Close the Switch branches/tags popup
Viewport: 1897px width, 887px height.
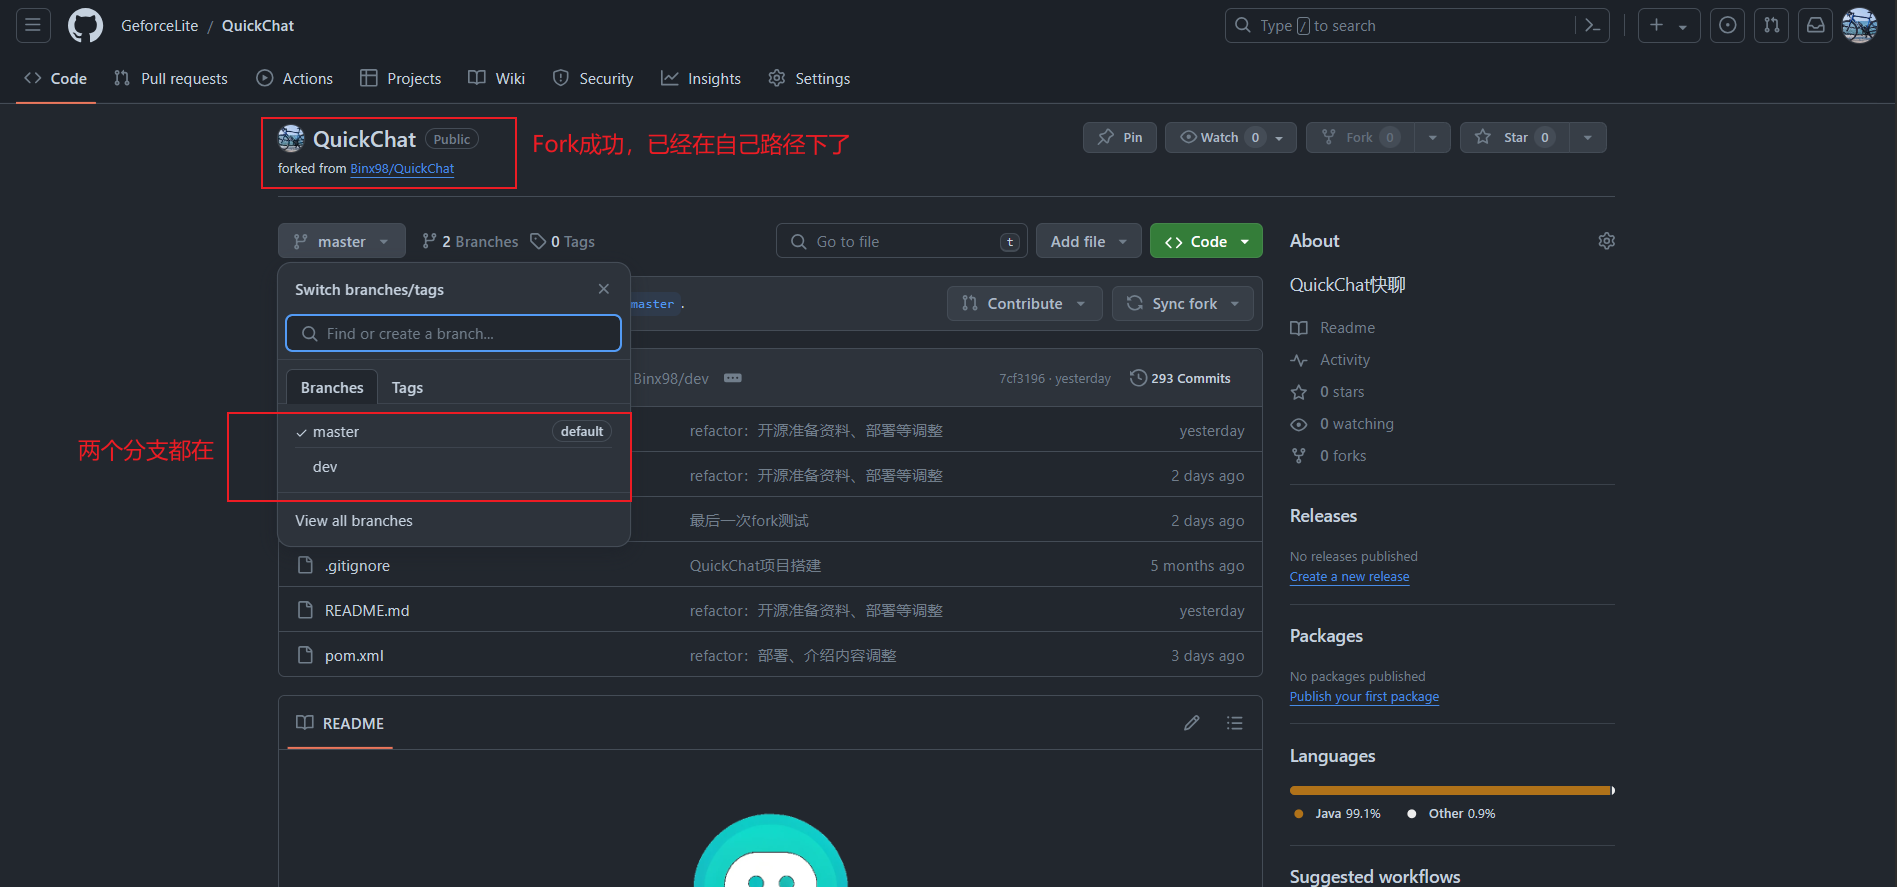604,289
